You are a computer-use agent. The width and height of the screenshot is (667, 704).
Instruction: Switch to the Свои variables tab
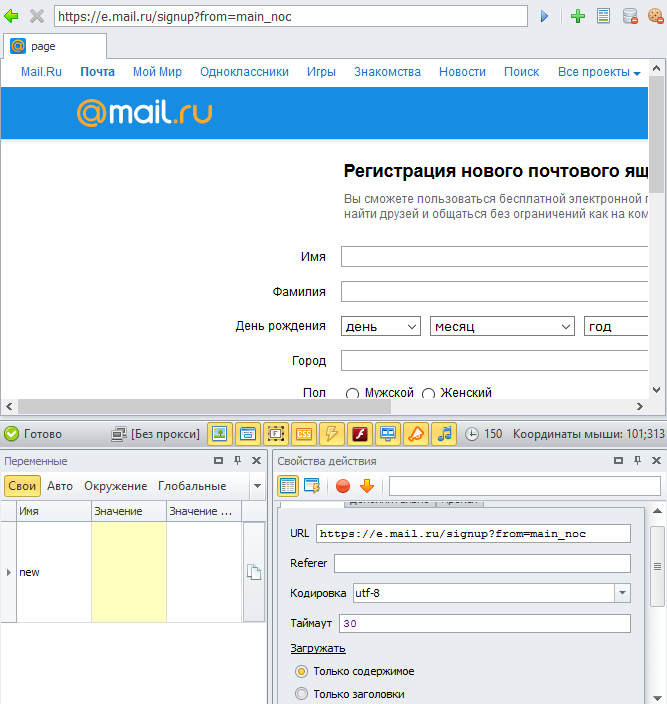click(22, 486)
